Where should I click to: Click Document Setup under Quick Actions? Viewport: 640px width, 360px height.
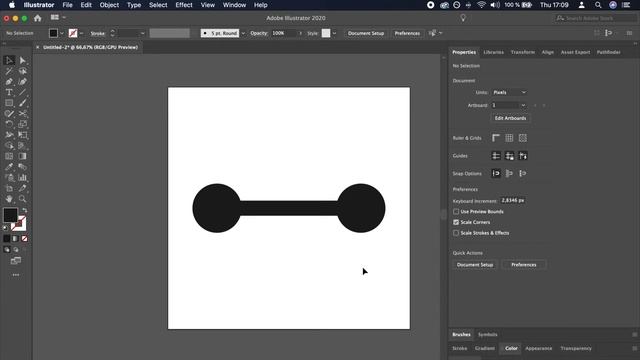click(x=475, y=264)
